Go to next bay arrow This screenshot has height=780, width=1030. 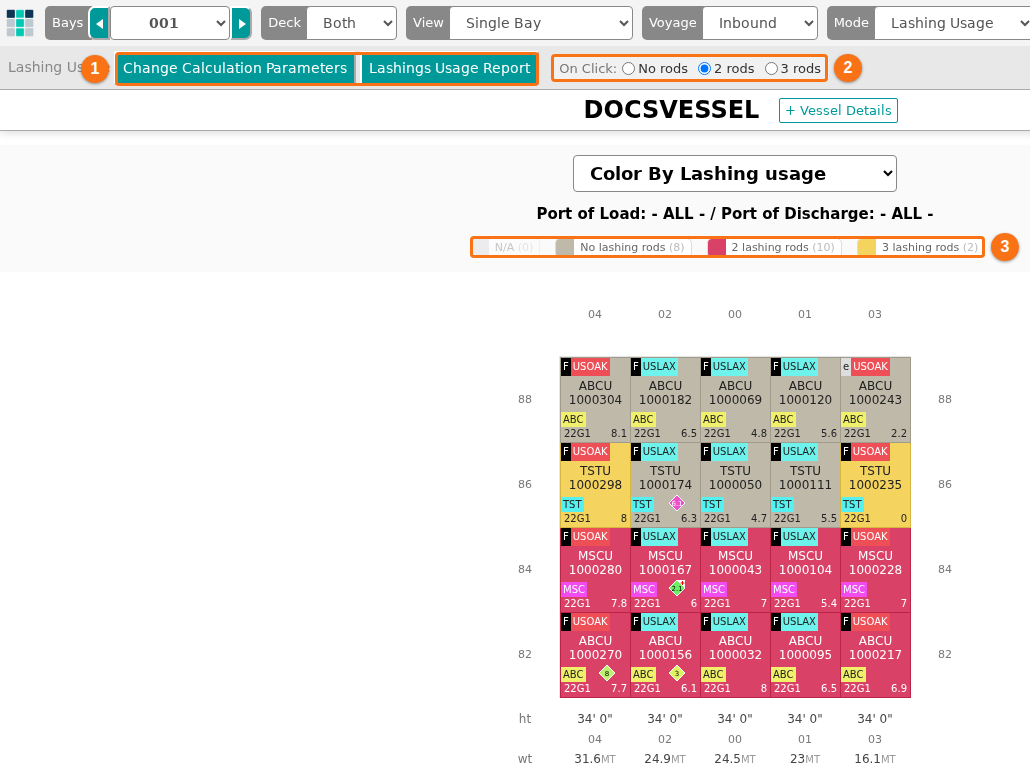point(241,24)
